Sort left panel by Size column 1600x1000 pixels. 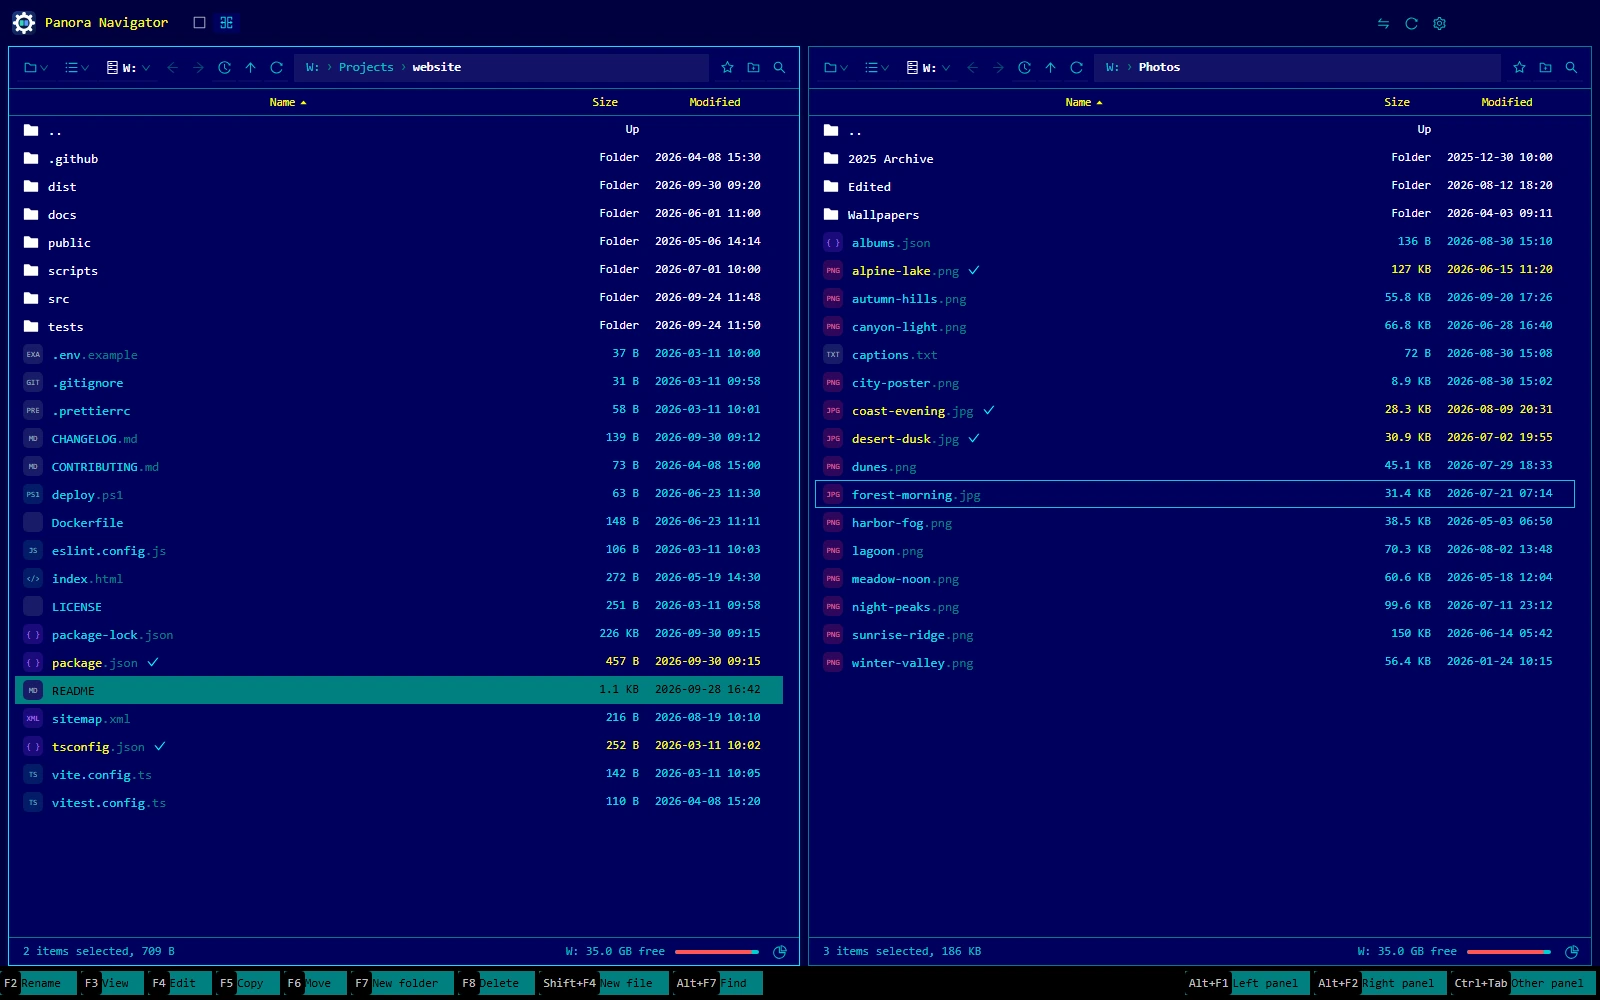click(x=605, y=102)
